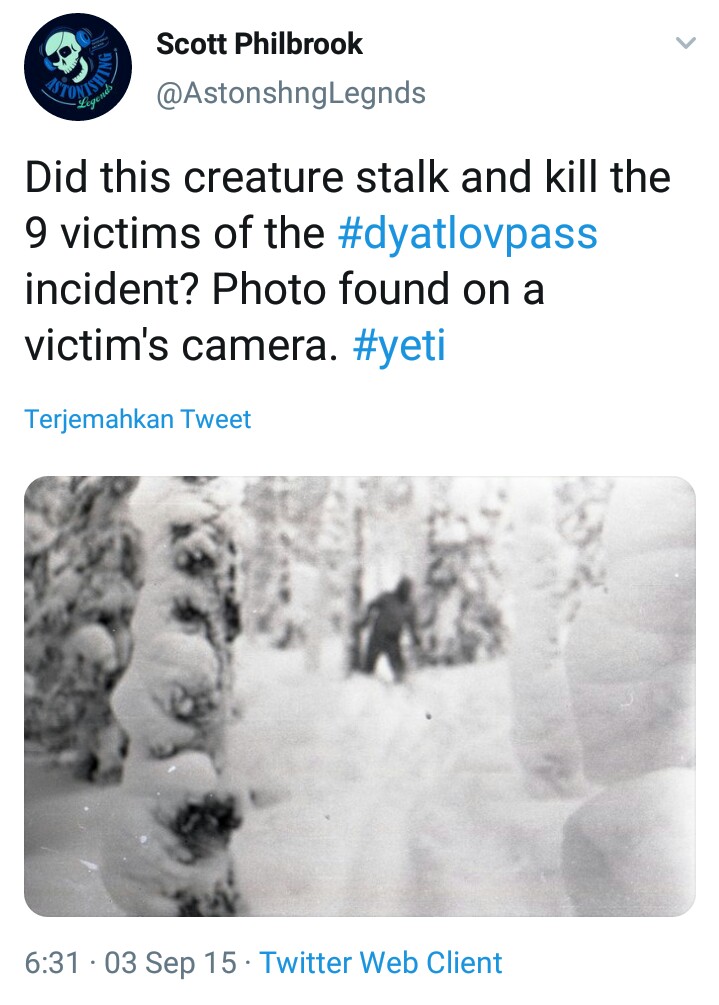Open the #yeti hashtag

[399, 345]
